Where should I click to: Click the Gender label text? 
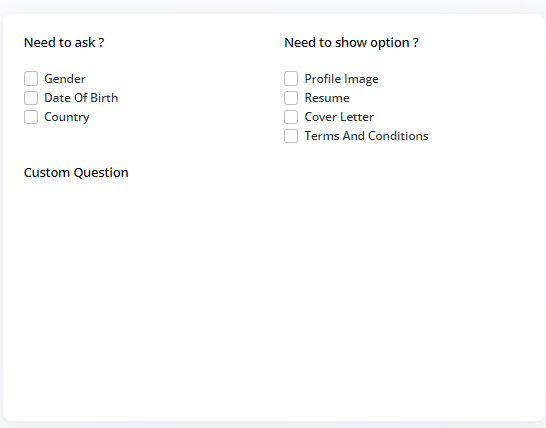pos(65,79)
